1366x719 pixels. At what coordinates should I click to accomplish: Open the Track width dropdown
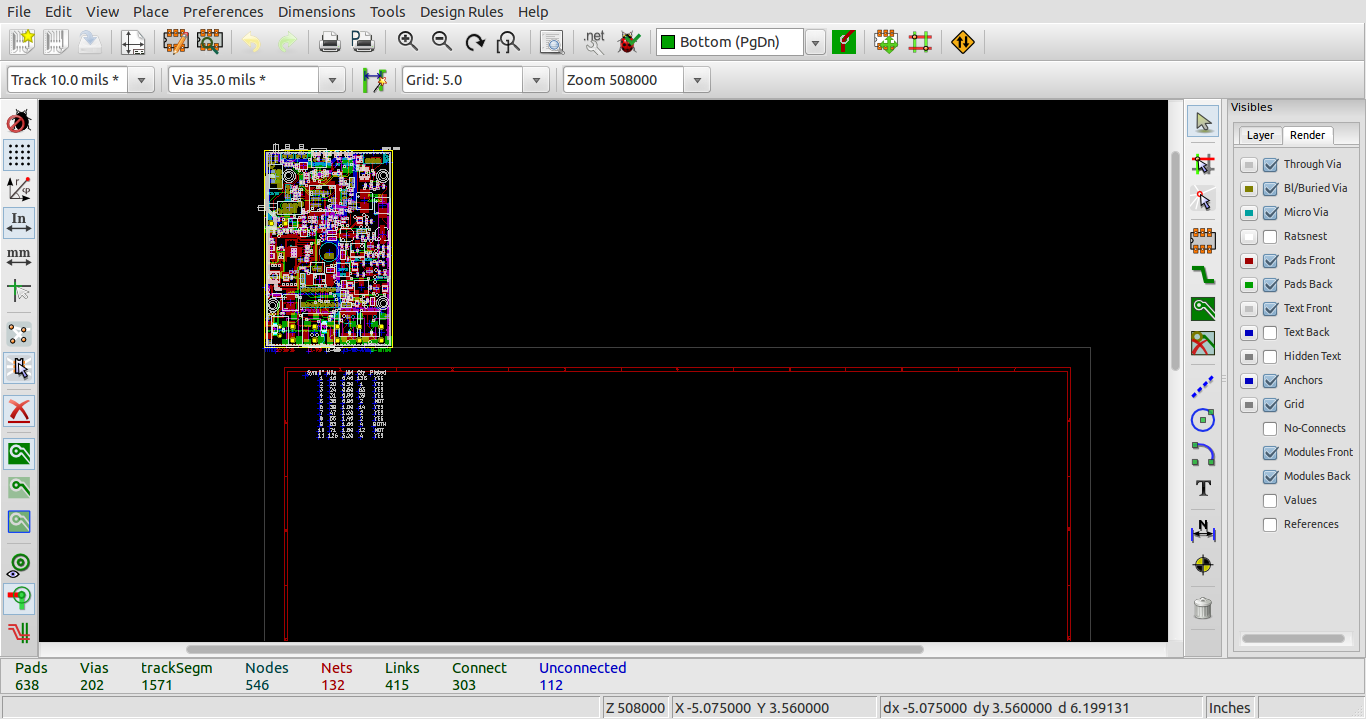[140, 79]
